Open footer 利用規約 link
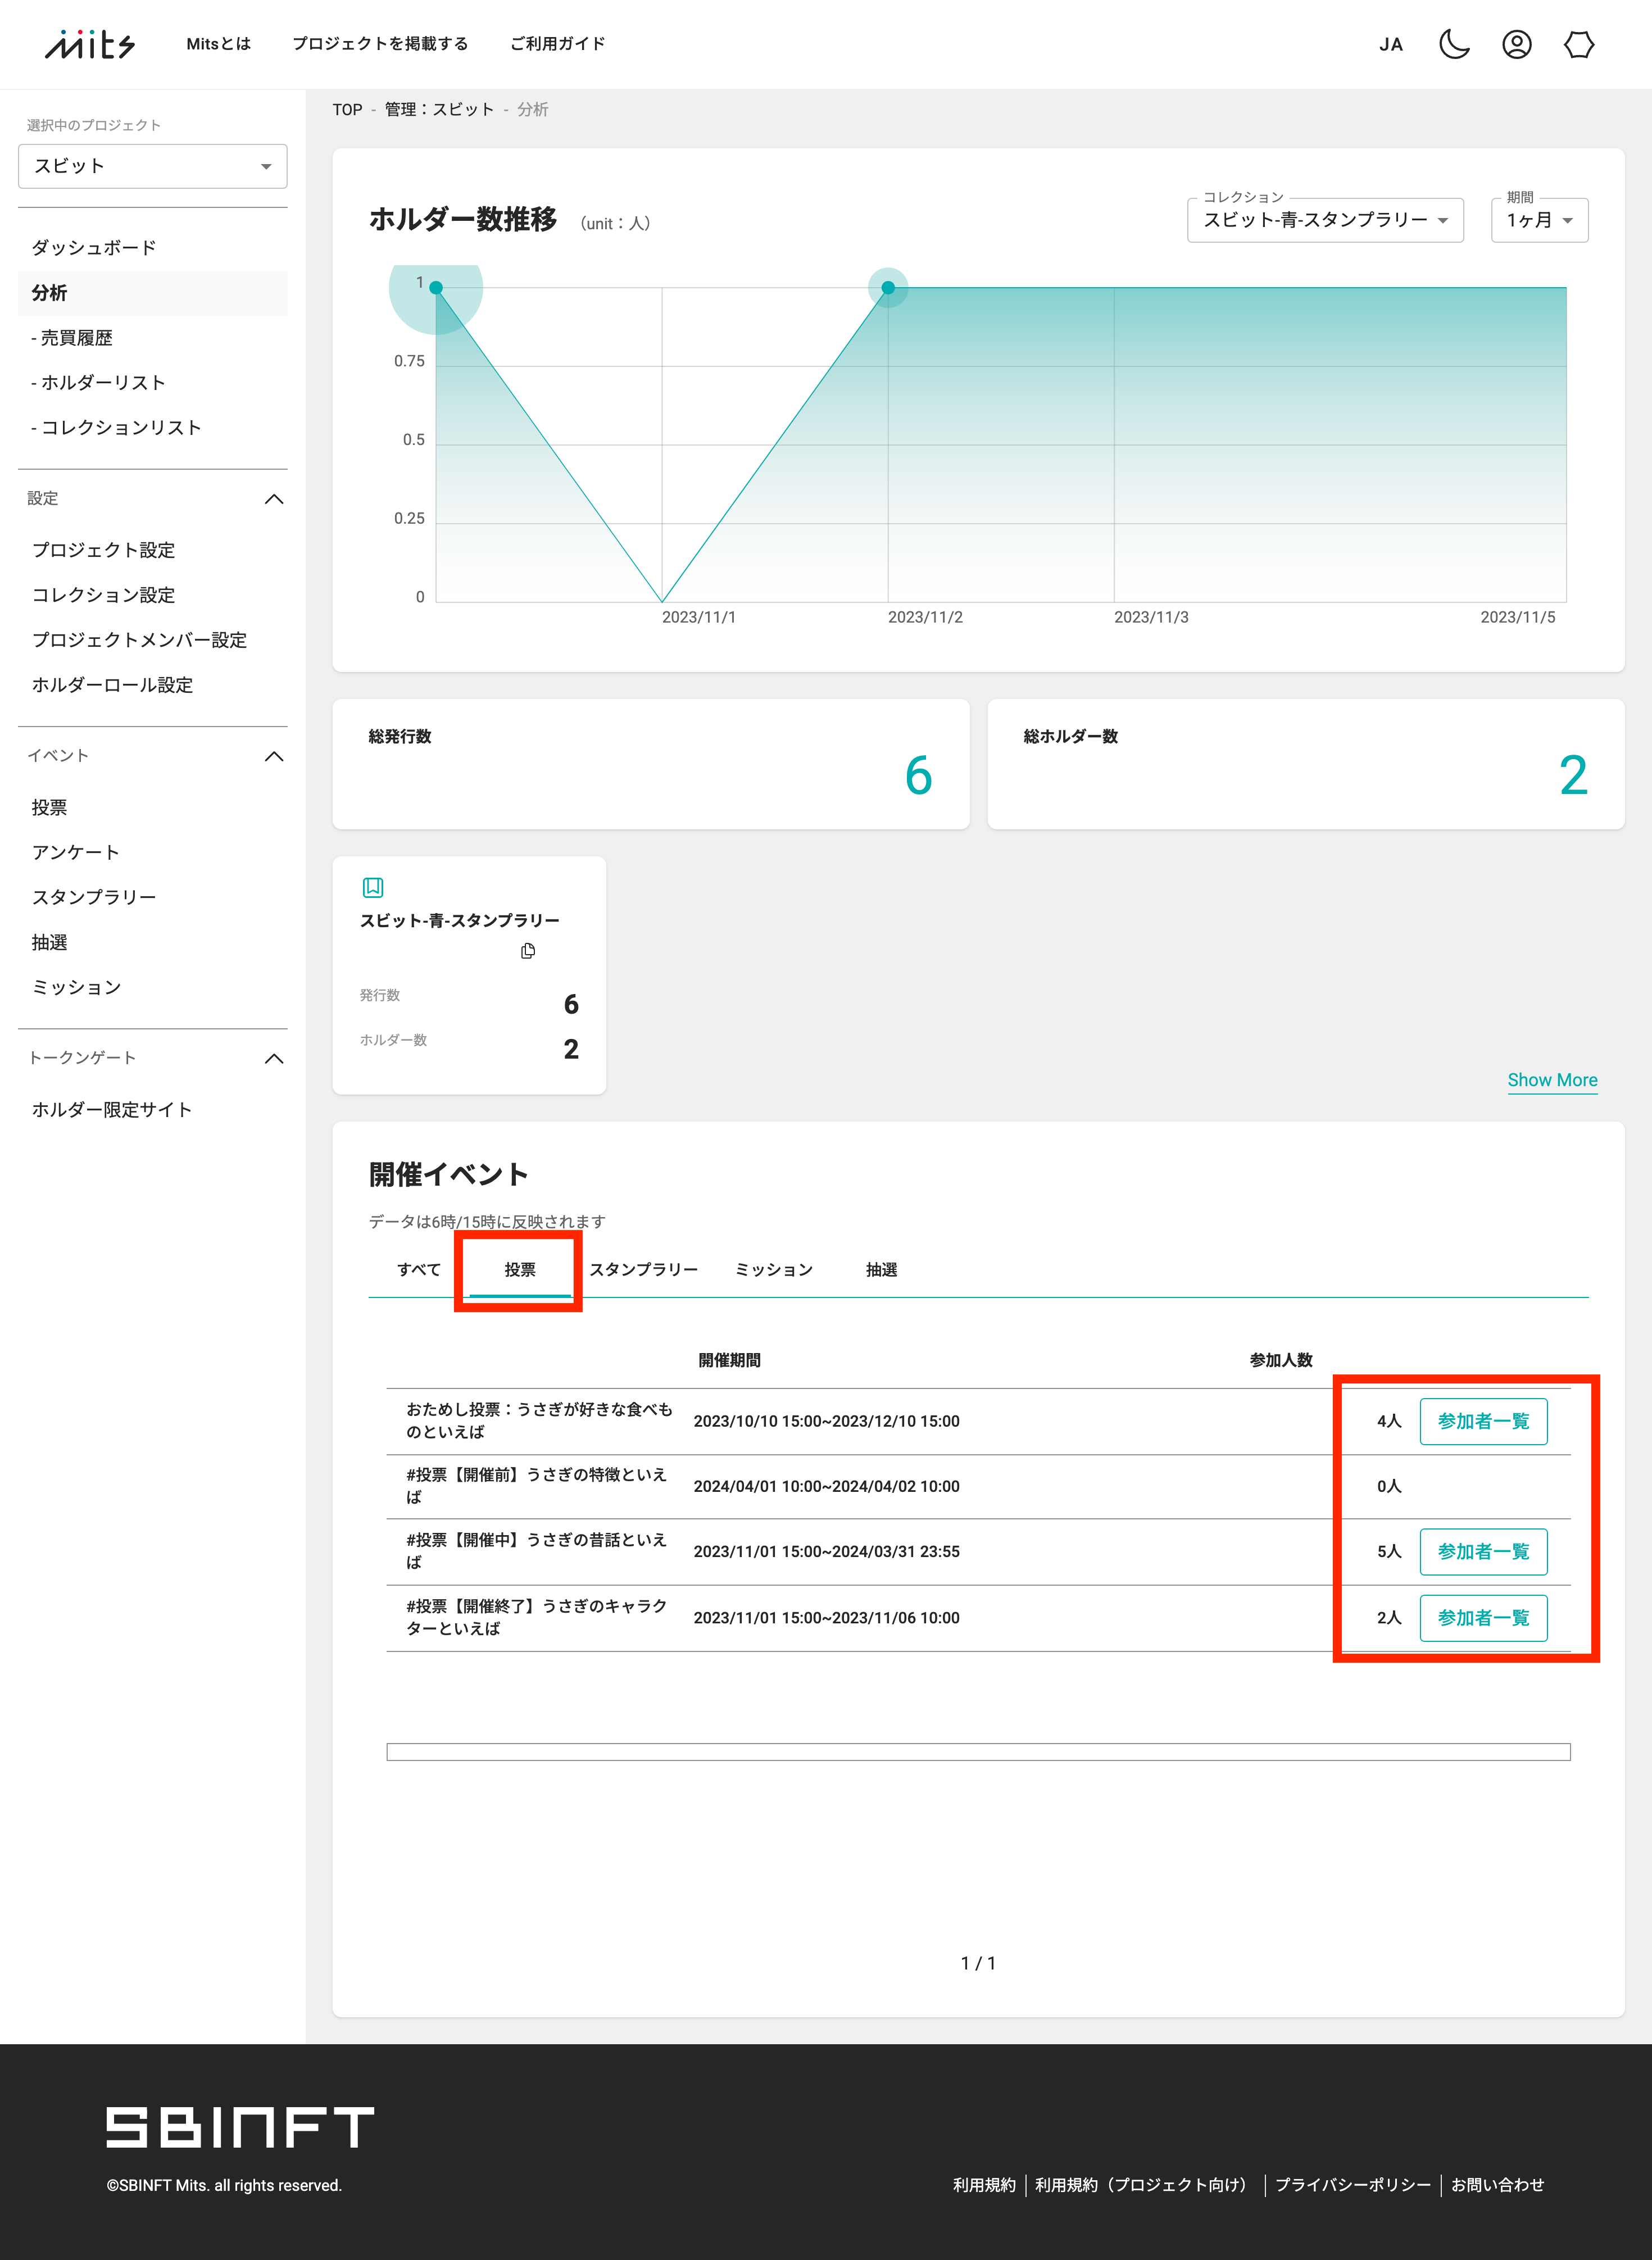Image resolution: width=1652 pixels, height=2260 pixels. (984, 2186)
